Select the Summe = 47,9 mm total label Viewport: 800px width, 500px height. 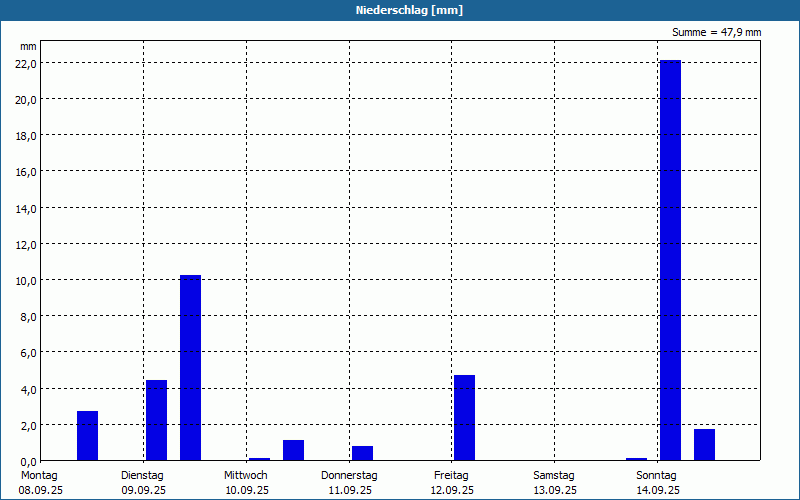716,32
